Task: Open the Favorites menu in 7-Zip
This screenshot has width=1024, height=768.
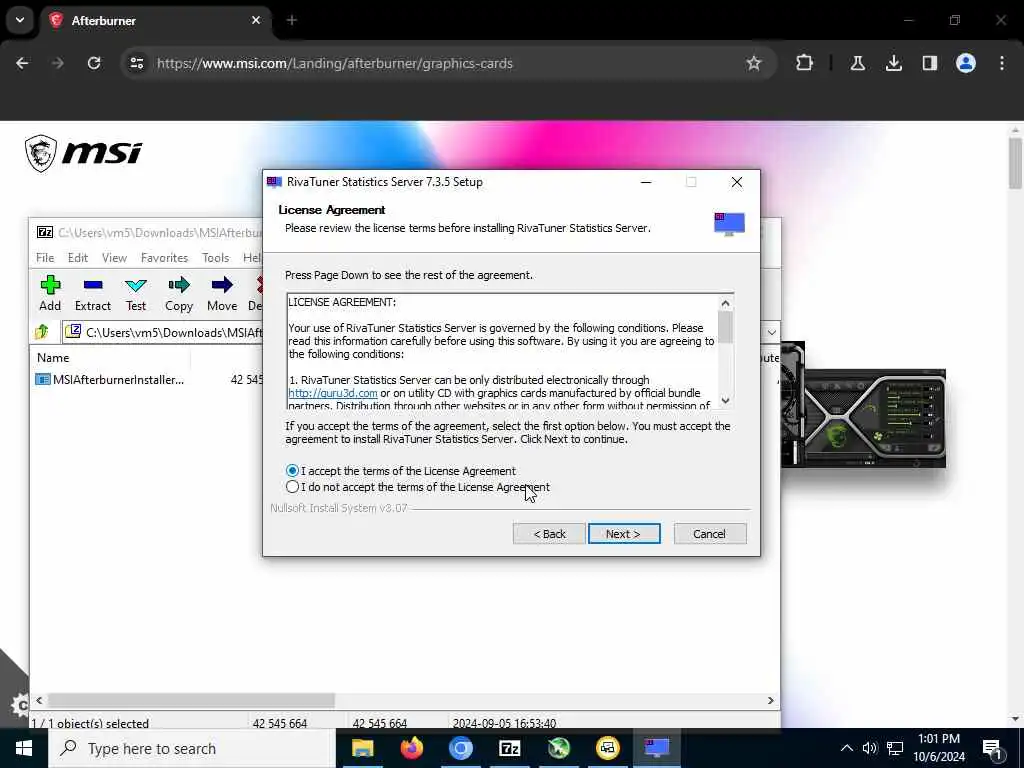Action: (164, 258)
